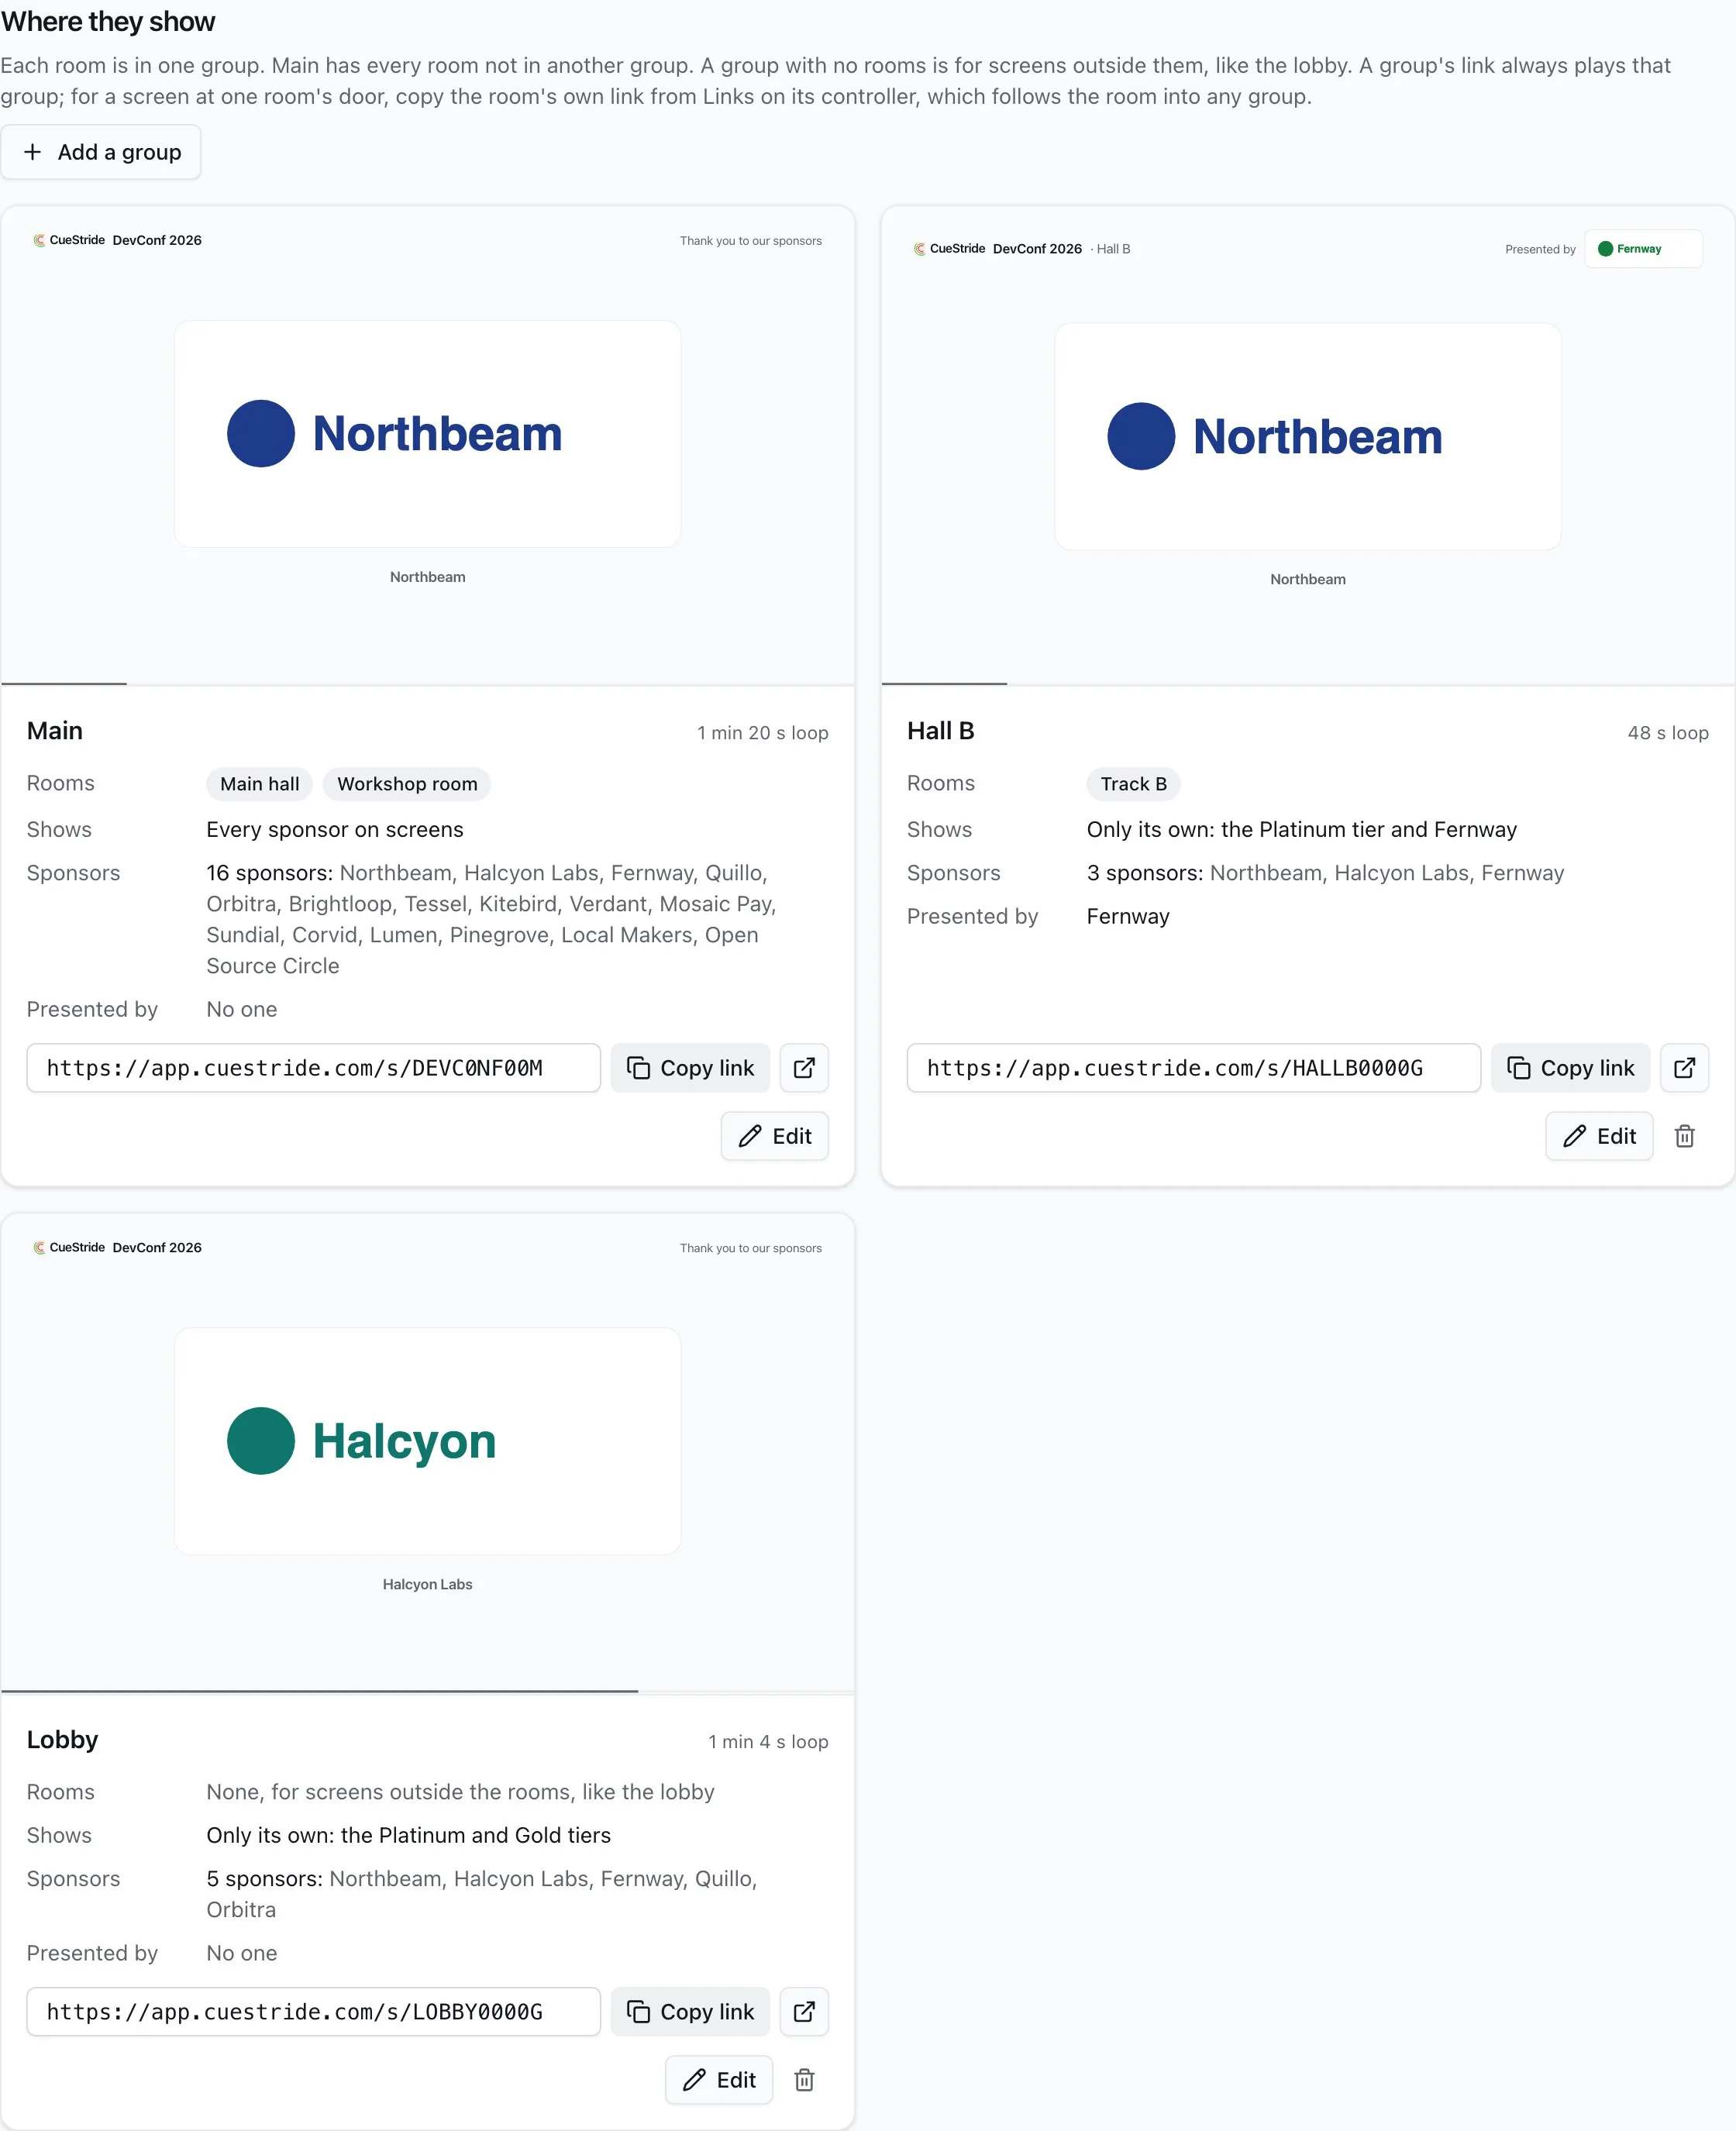Click 'Every sponsor on screens' text
The height and width of the screenshot is (2131, 1736).
pyautogui.click(x=335, y=829)
